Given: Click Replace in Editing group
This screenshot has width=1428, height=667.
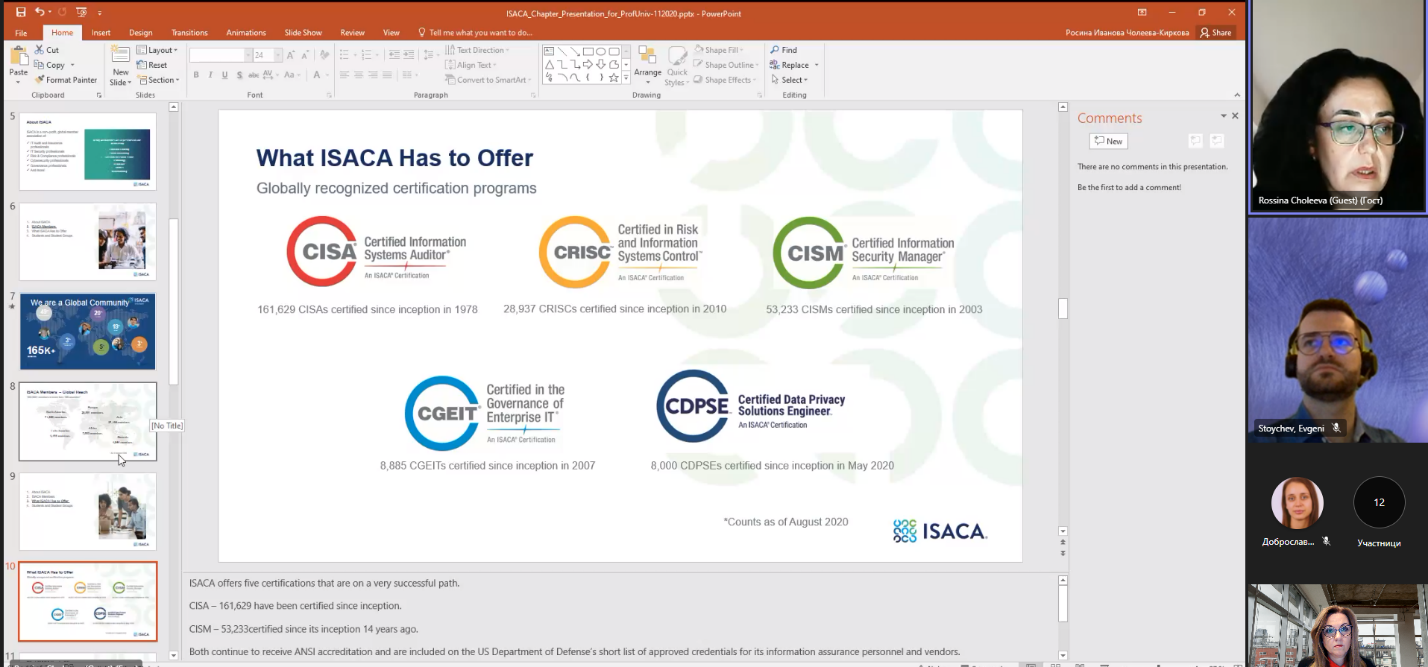Looking at the screenshot, I should click(794, 65).
